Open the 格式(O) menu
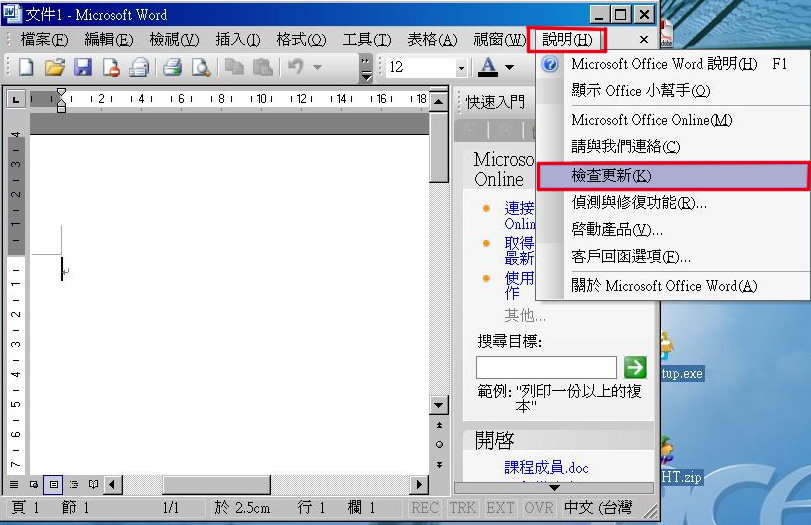This screenshot has height=525, width=811. (x=301, y=40)
